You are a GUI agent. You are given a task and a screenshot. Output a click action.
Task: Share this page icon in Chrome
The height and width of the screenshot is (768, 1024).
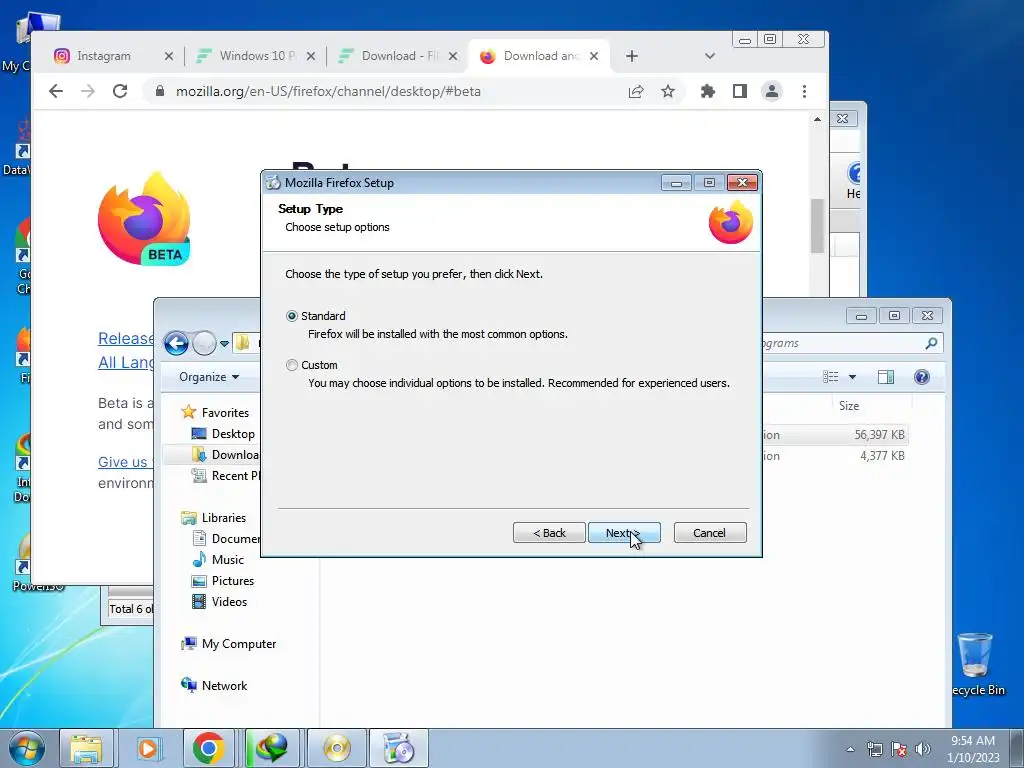[635, 91]
